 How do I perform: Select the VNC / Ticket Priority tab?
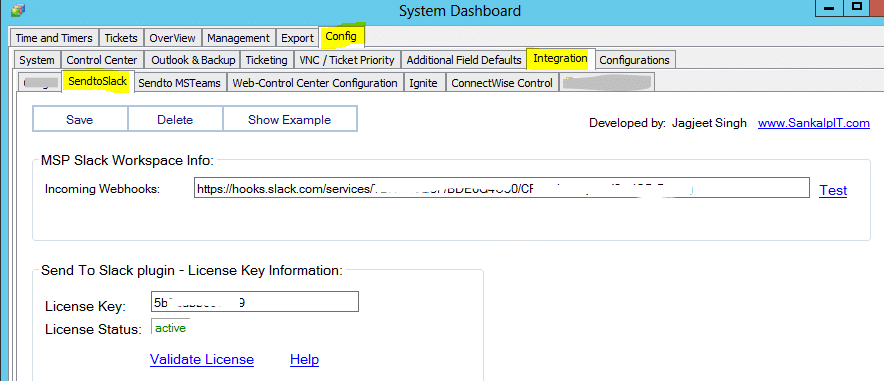(x=347, y=60)
